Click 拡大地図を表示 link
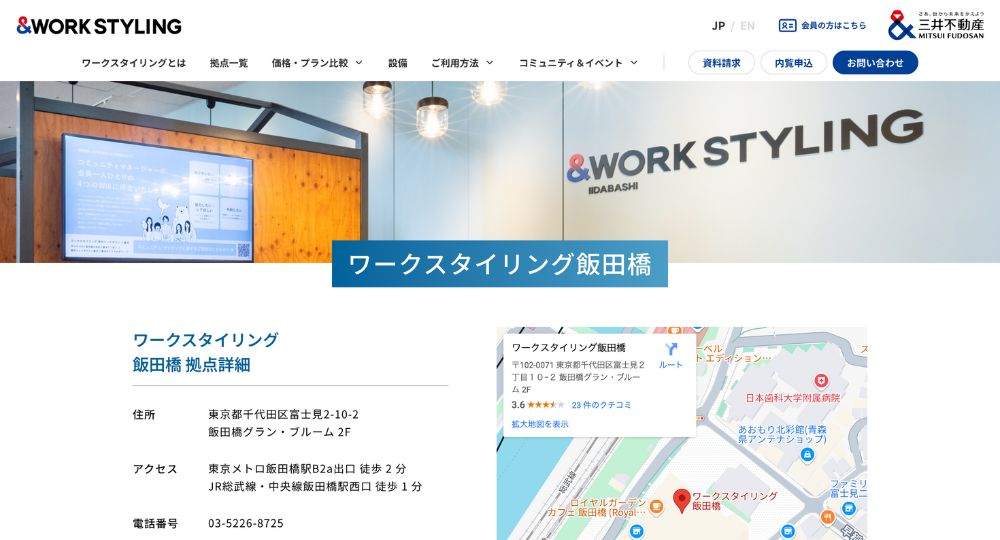This screenshot has width=1000, height=540. tap(540, 424)
